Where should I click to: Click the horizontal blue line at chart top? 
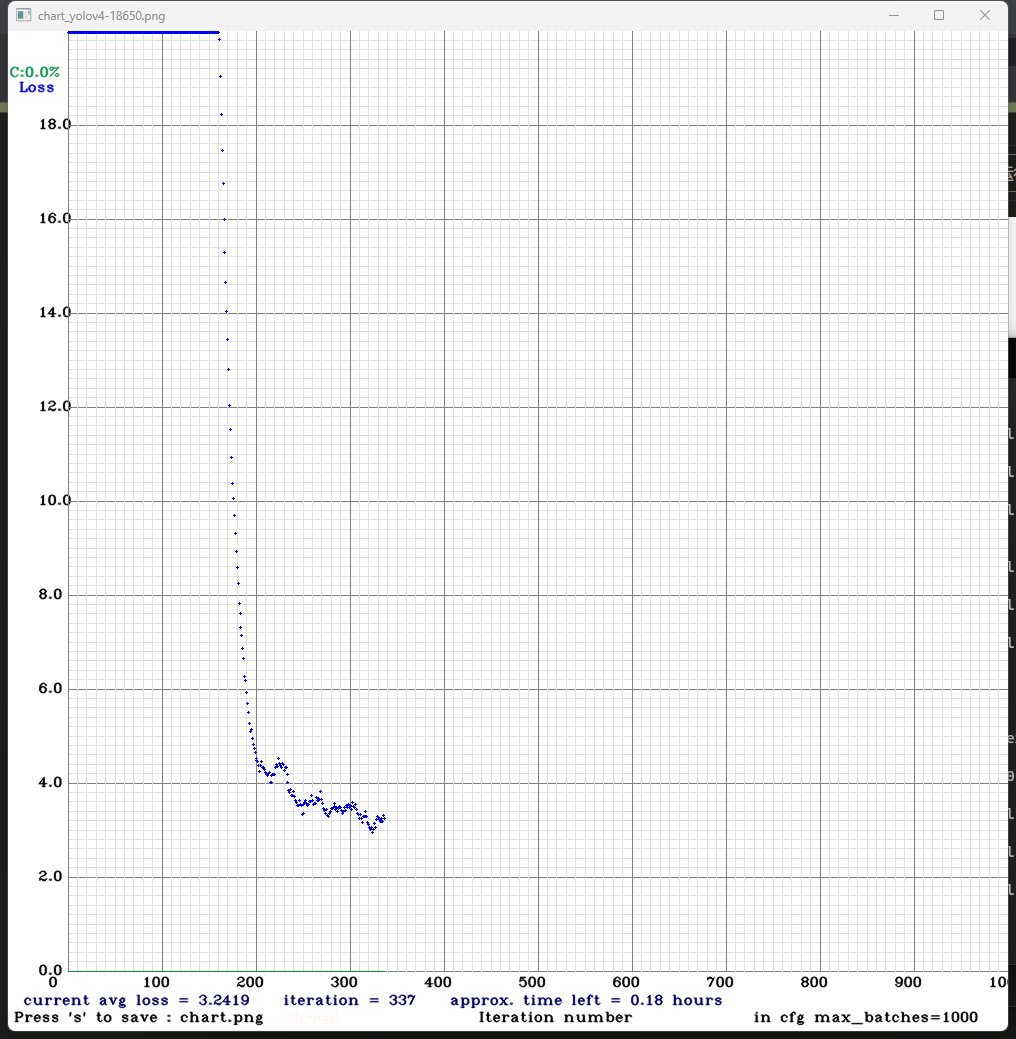143,33
